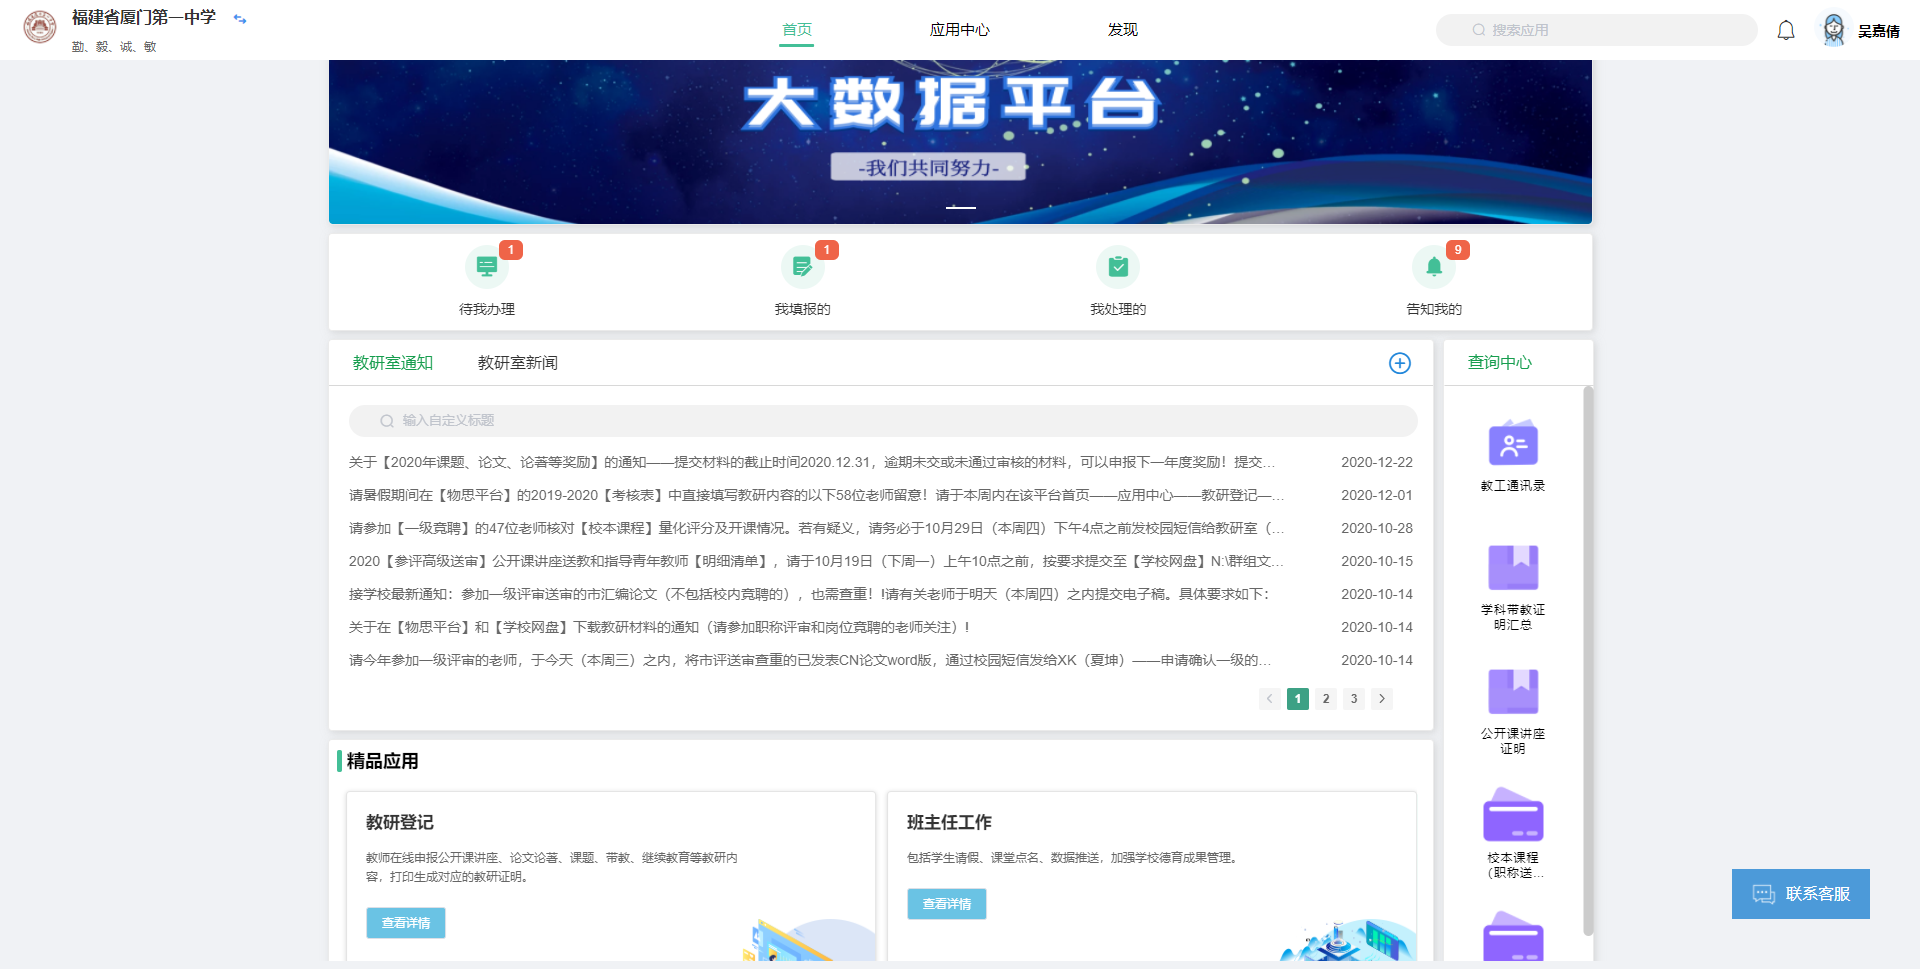The width and height of the screenshot is (1920, 969).
Task: Open the 教工通讯录 staff directory icon
Action: (x=1512, y=445)
